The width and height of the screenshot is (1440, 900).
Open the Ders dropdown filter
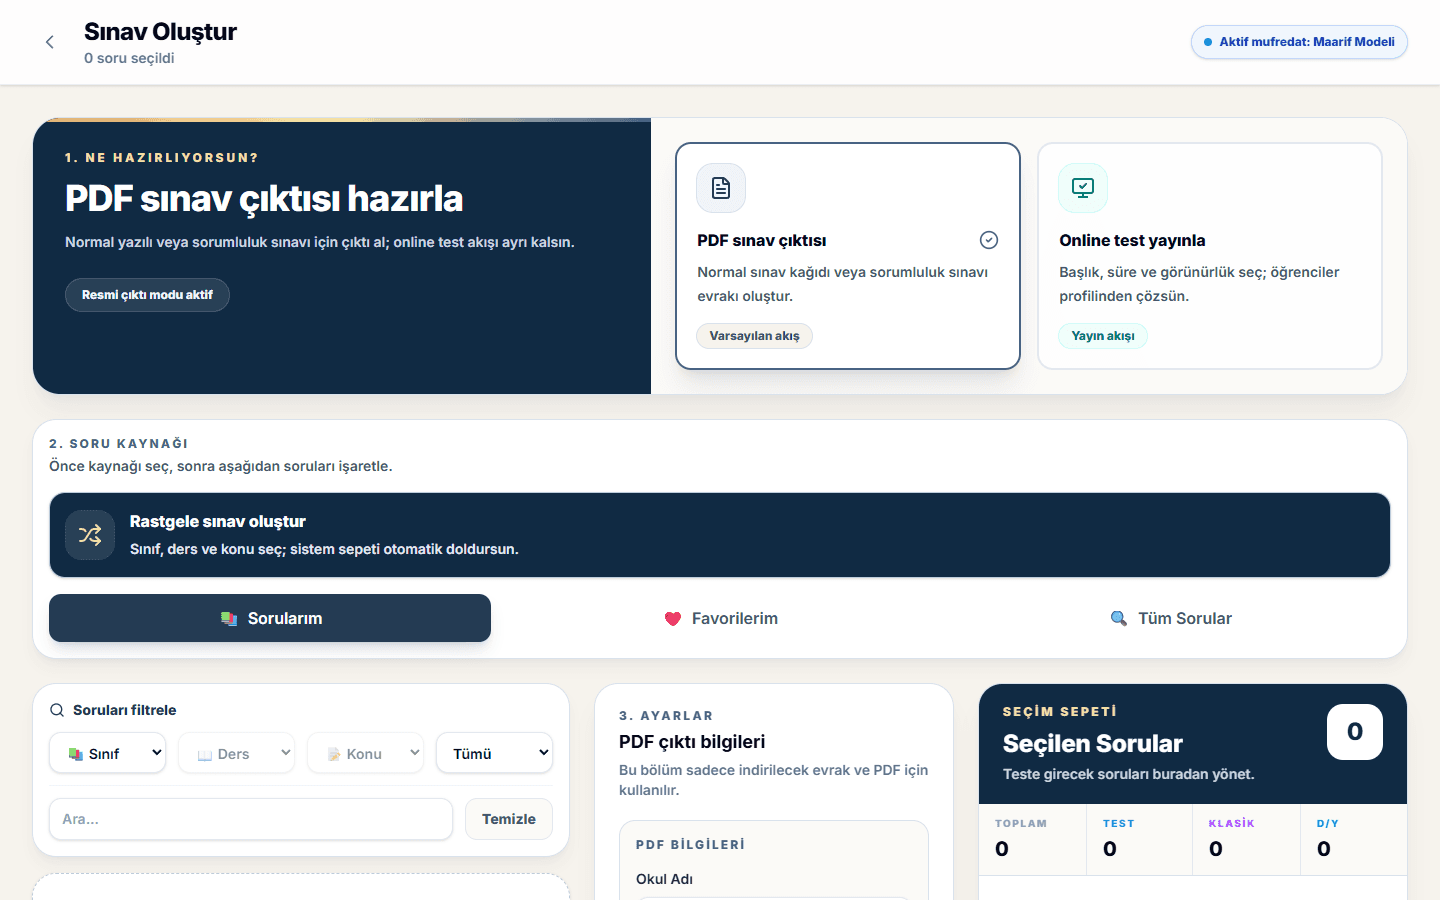(x=237, y=753)
